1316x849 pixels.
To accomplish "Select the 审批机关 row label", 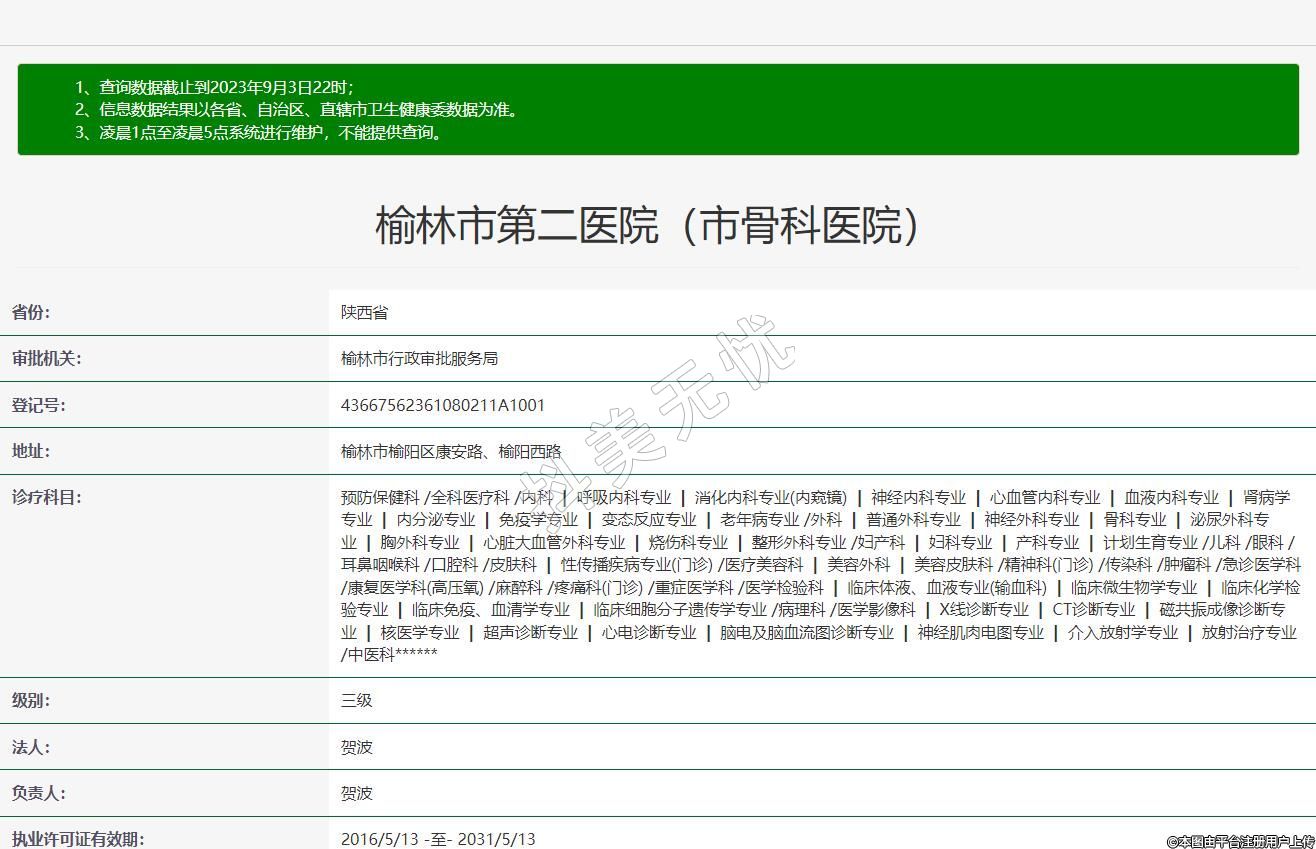I will pos(46,358).
